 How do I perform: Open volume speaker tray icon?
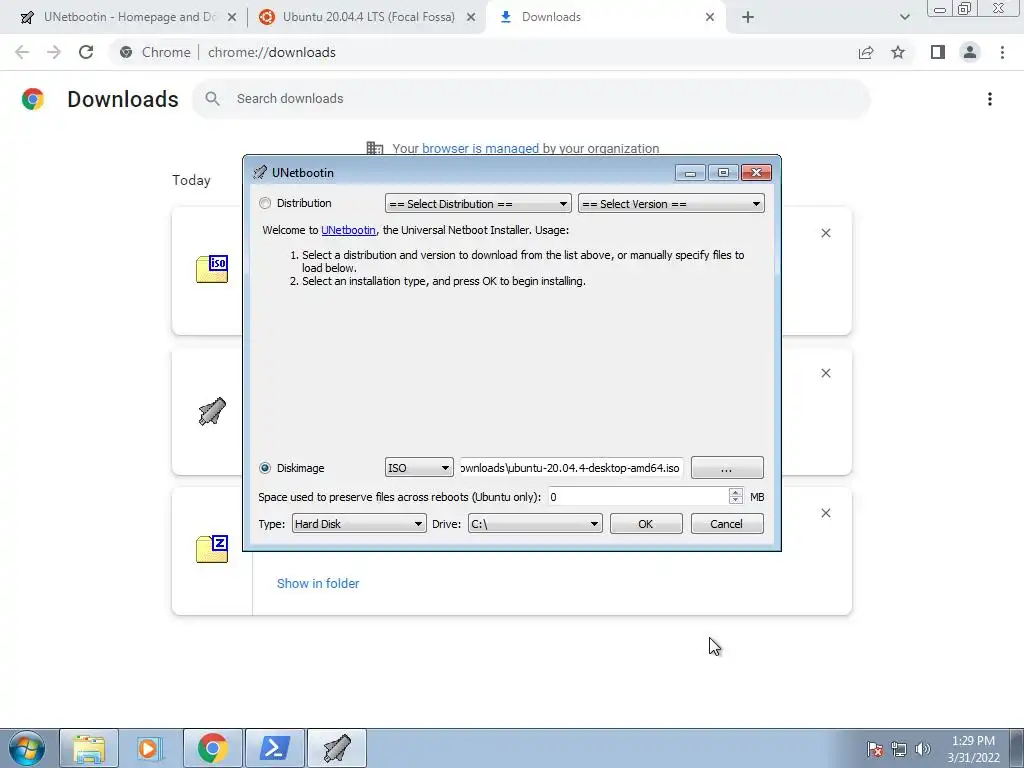click(923, 749)
